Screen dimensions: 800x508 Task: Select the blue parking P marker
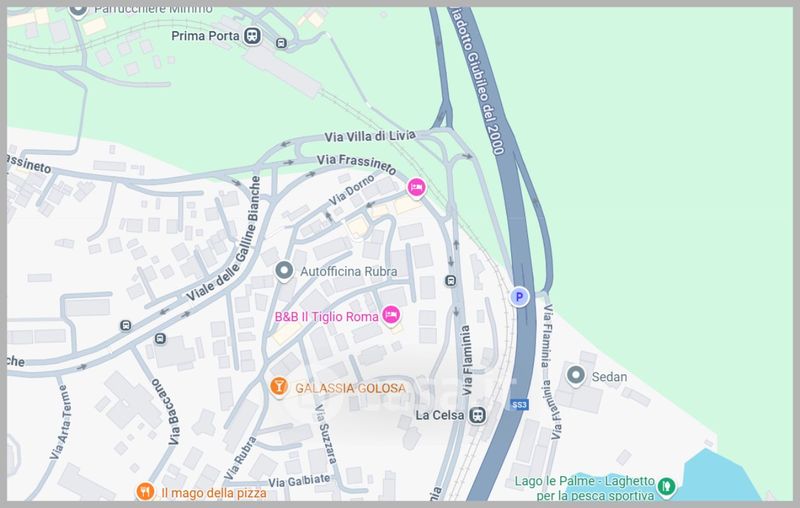pos(519,296)
